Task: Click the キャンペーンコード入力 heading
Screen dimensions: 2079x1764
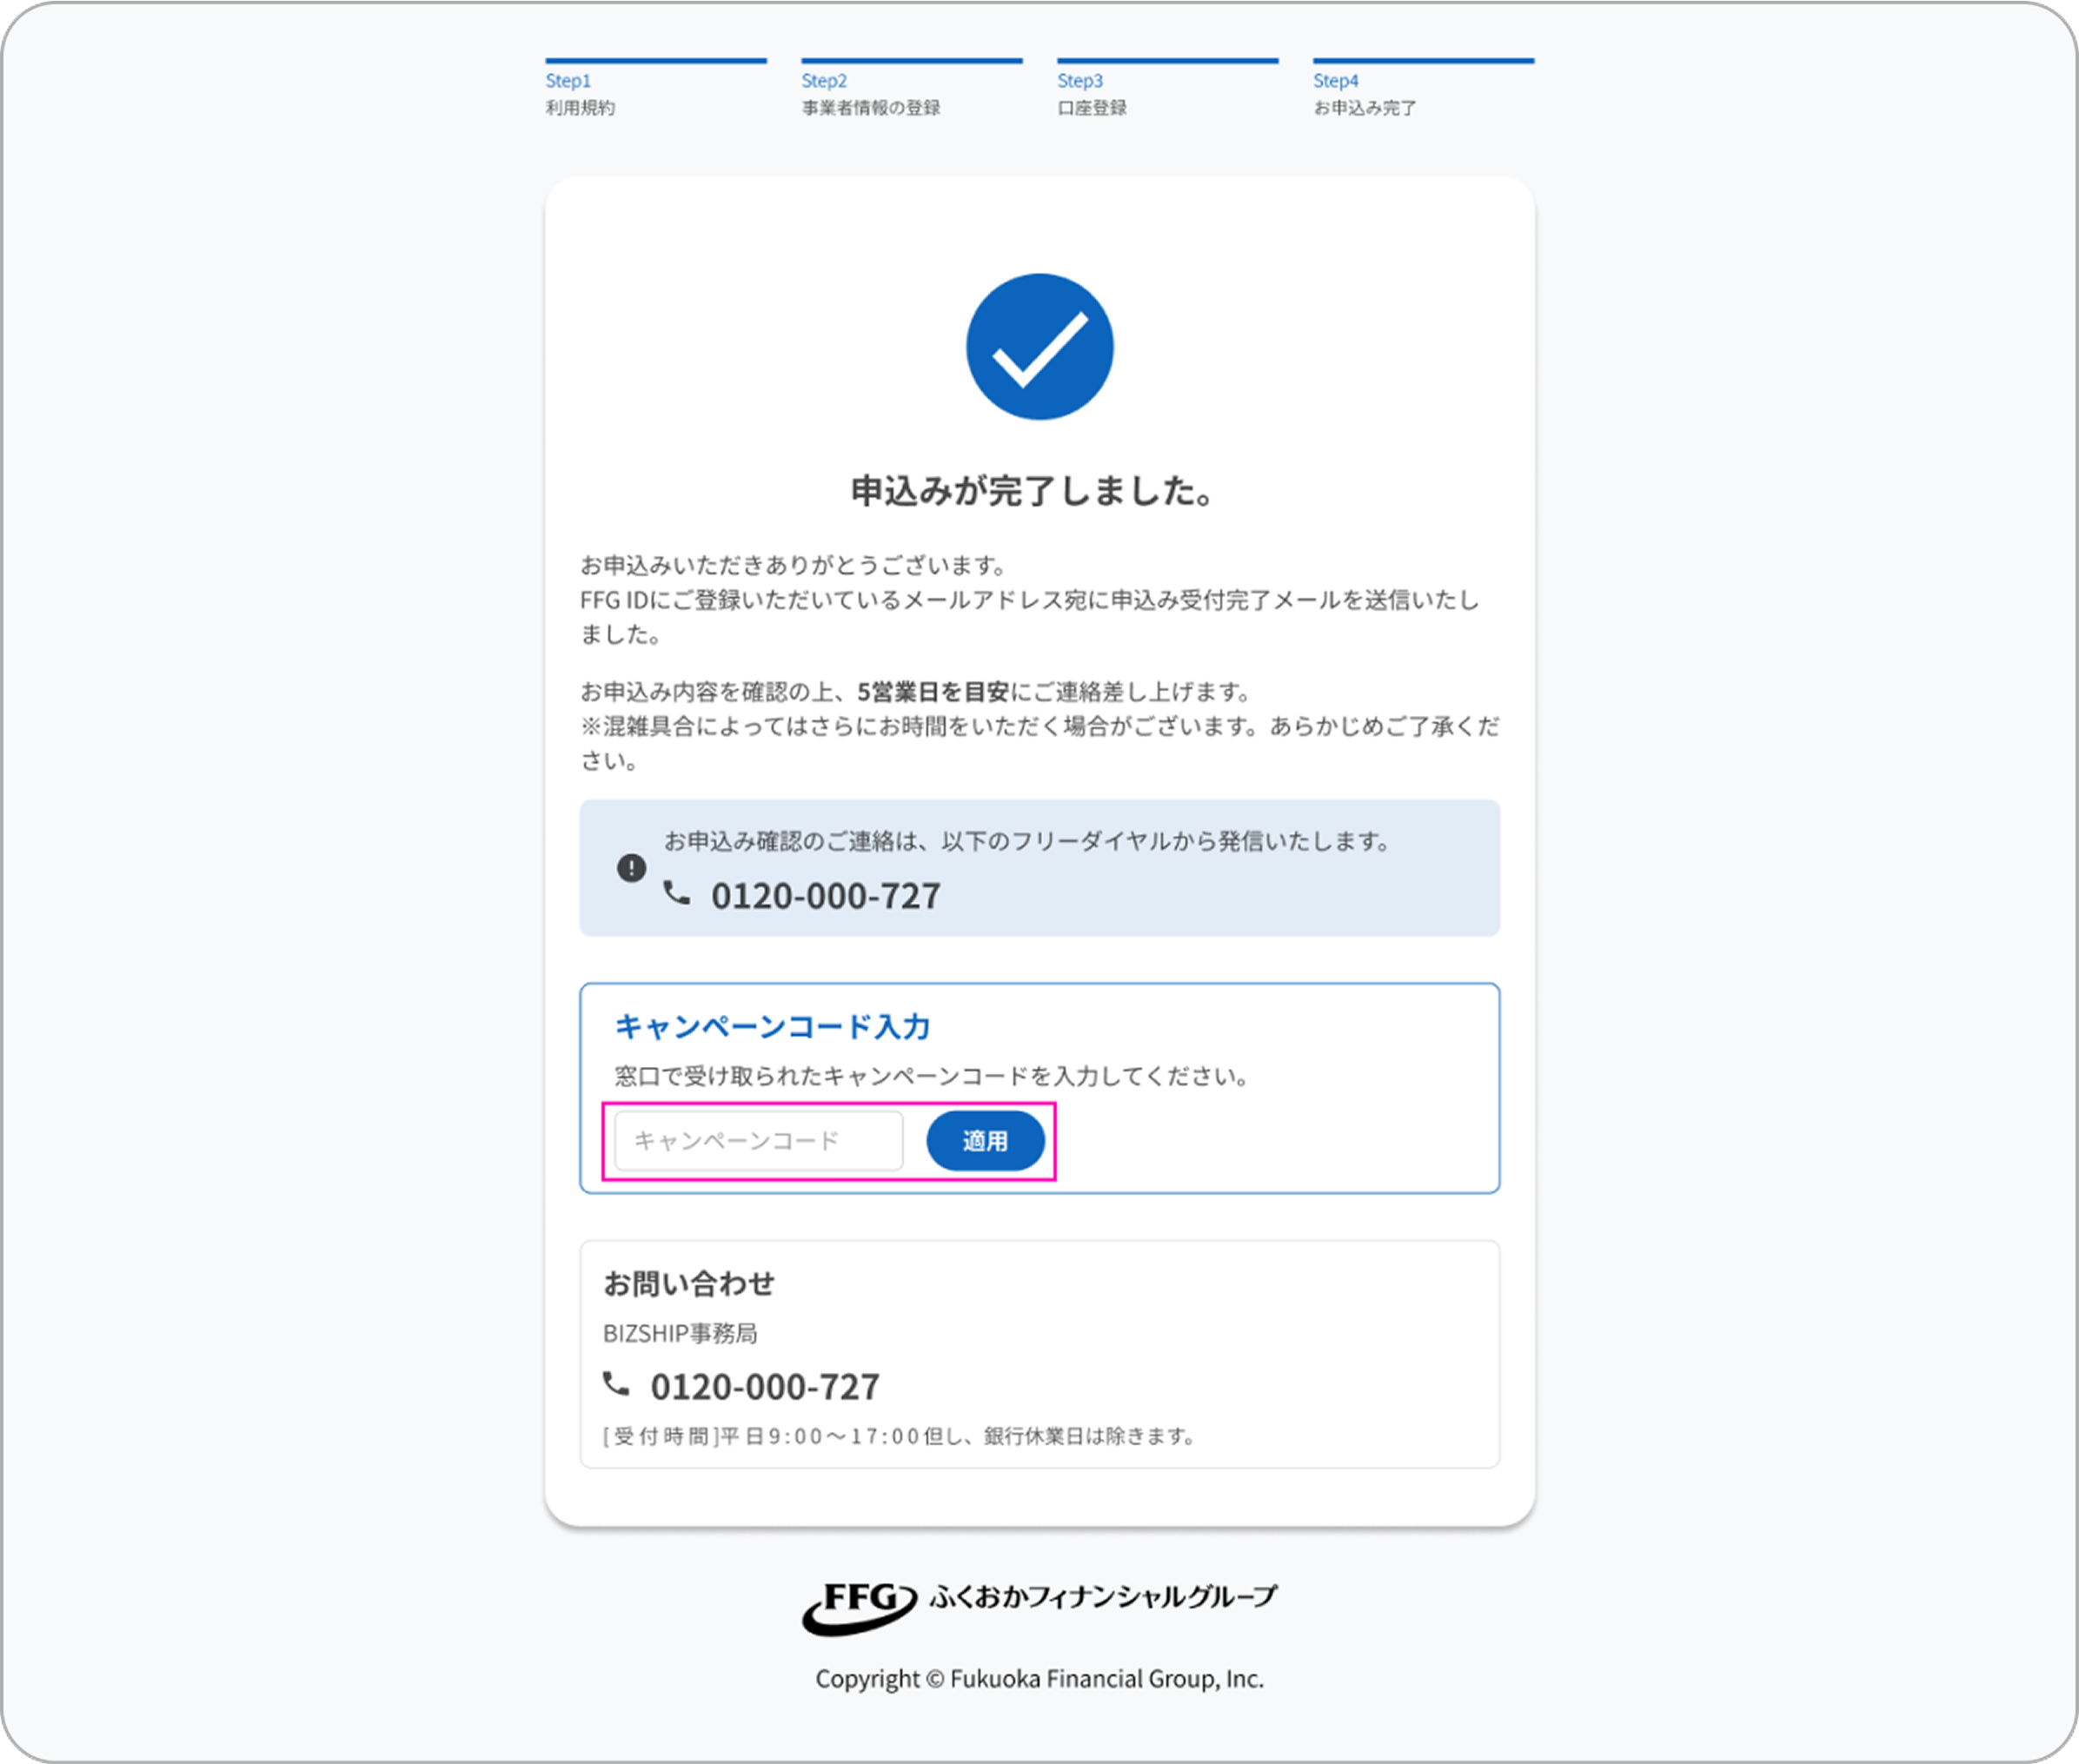Action: (773, 1027)
